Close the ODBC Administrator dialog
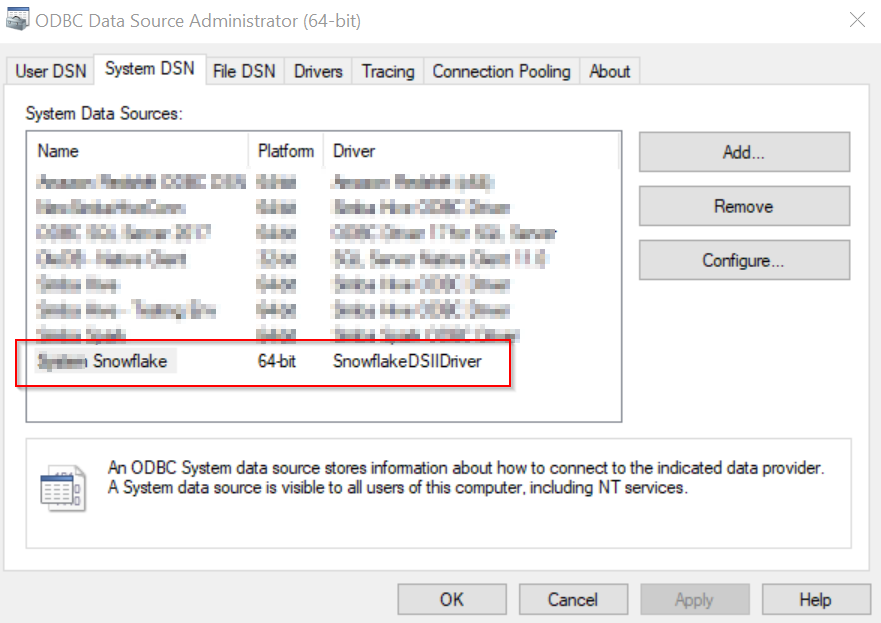This screenshot has width=881, height=623. [x=857, y=19]
